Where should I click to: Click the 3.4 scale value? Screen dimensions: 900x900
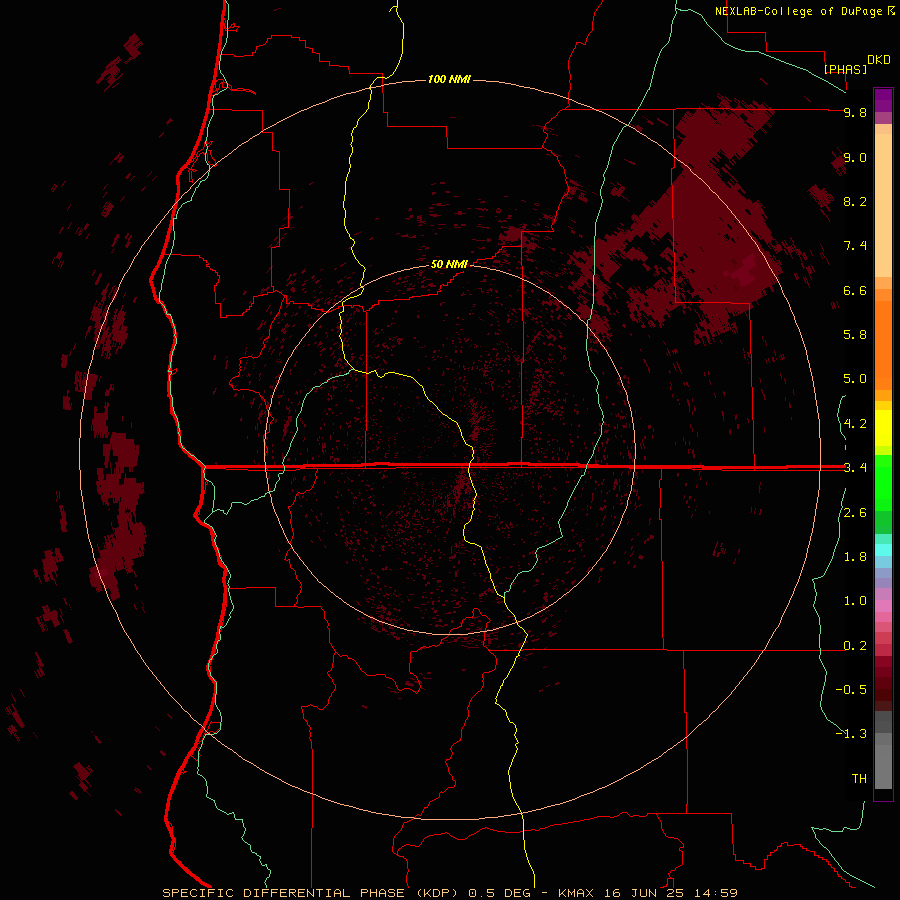coord(855,468)
